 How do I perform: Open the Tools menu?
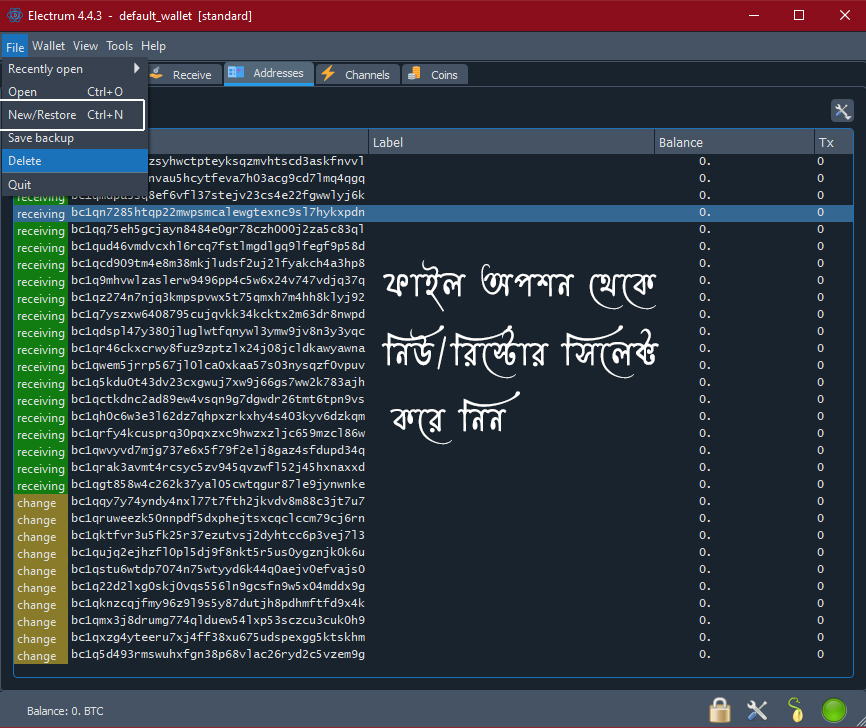[x=119, y=46]
